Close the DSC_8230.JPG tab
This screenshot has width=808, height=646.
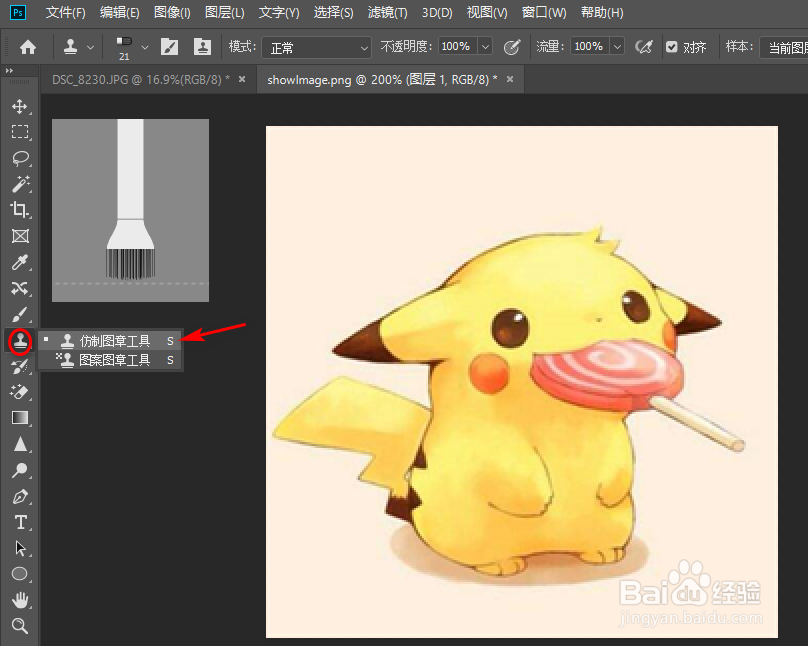pyautogui.click(x=242, y=79)
